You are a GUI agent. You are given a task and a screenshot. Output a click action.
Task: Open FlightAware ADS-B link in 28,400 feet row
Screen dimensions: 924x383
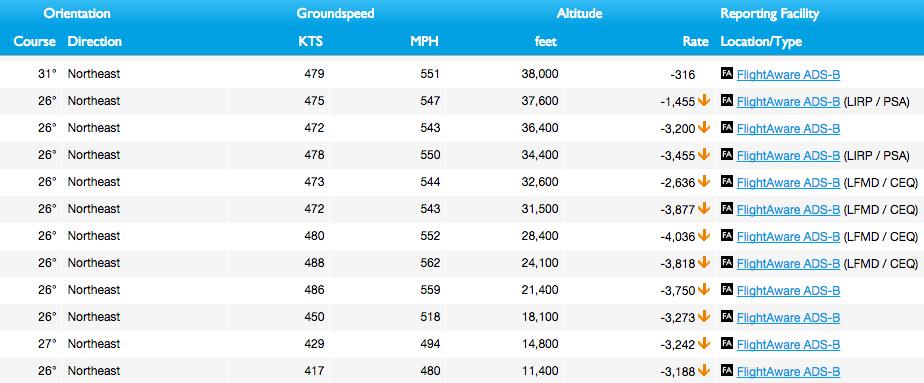tap(788, 237)
